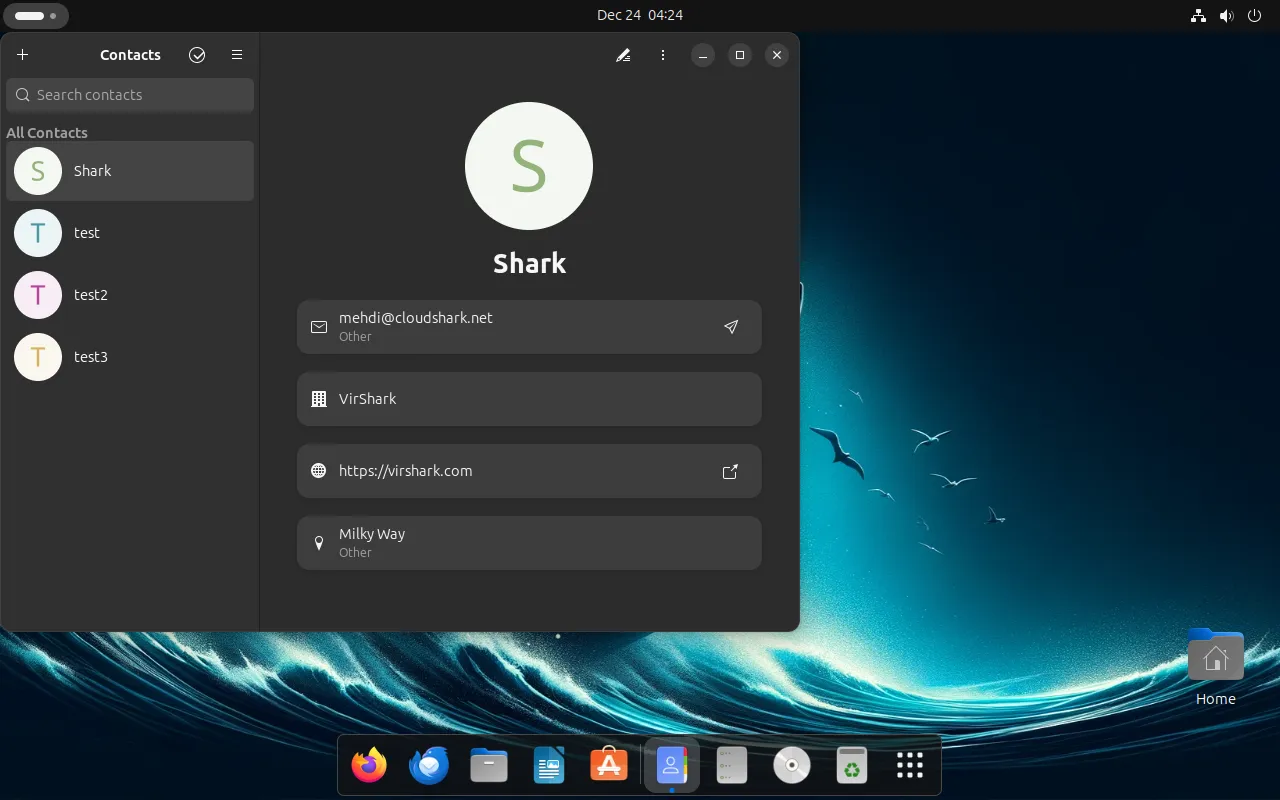Image resolution: width=1280 pixels, height=800 pixels.
Task: Click the volume speaker icon in top bar
Action: (x=1227, y=15)
